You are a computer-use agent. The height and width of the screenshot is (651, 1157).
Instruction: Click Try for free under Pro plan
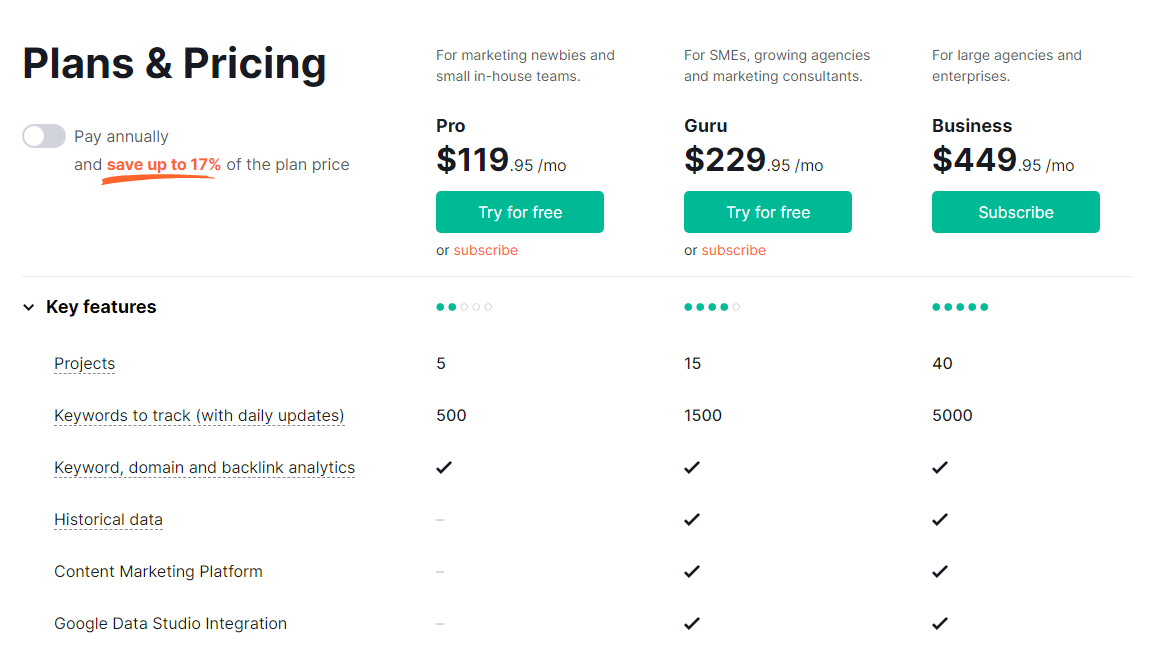(x=519, y=212)
